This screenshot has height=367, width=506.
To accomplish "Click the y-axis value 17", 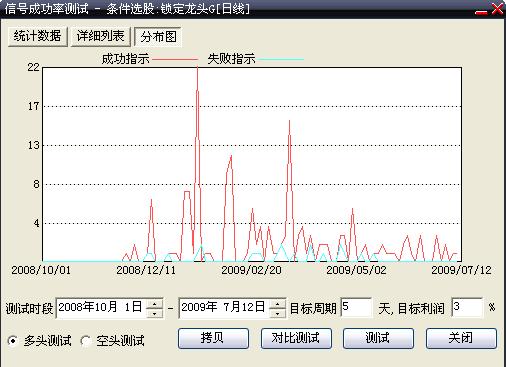I will (x=33, y=107).
